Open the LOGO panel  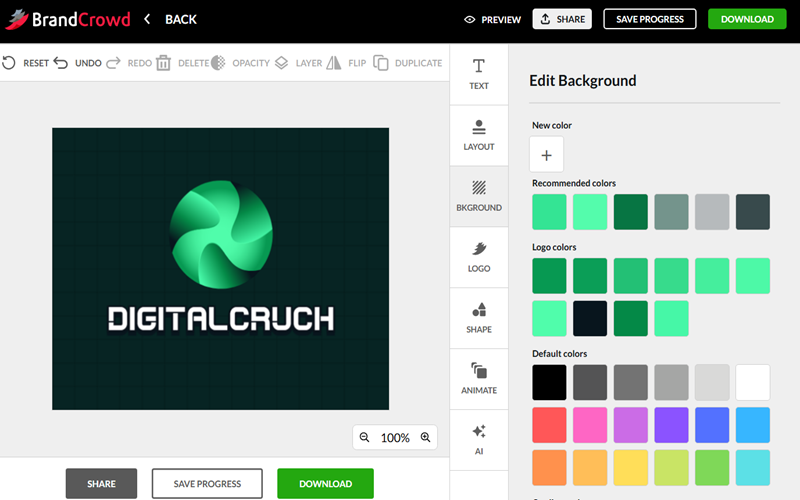(479, 257)
